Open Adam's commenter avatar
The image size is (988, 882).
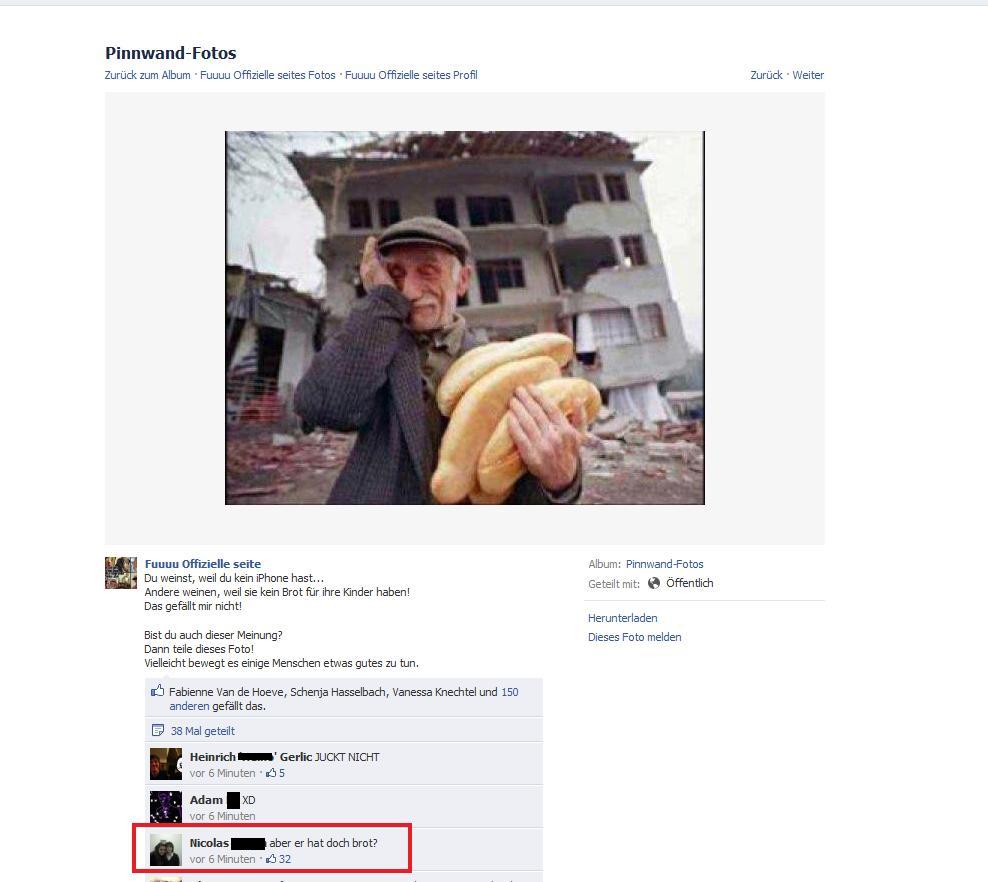(166, 807)
